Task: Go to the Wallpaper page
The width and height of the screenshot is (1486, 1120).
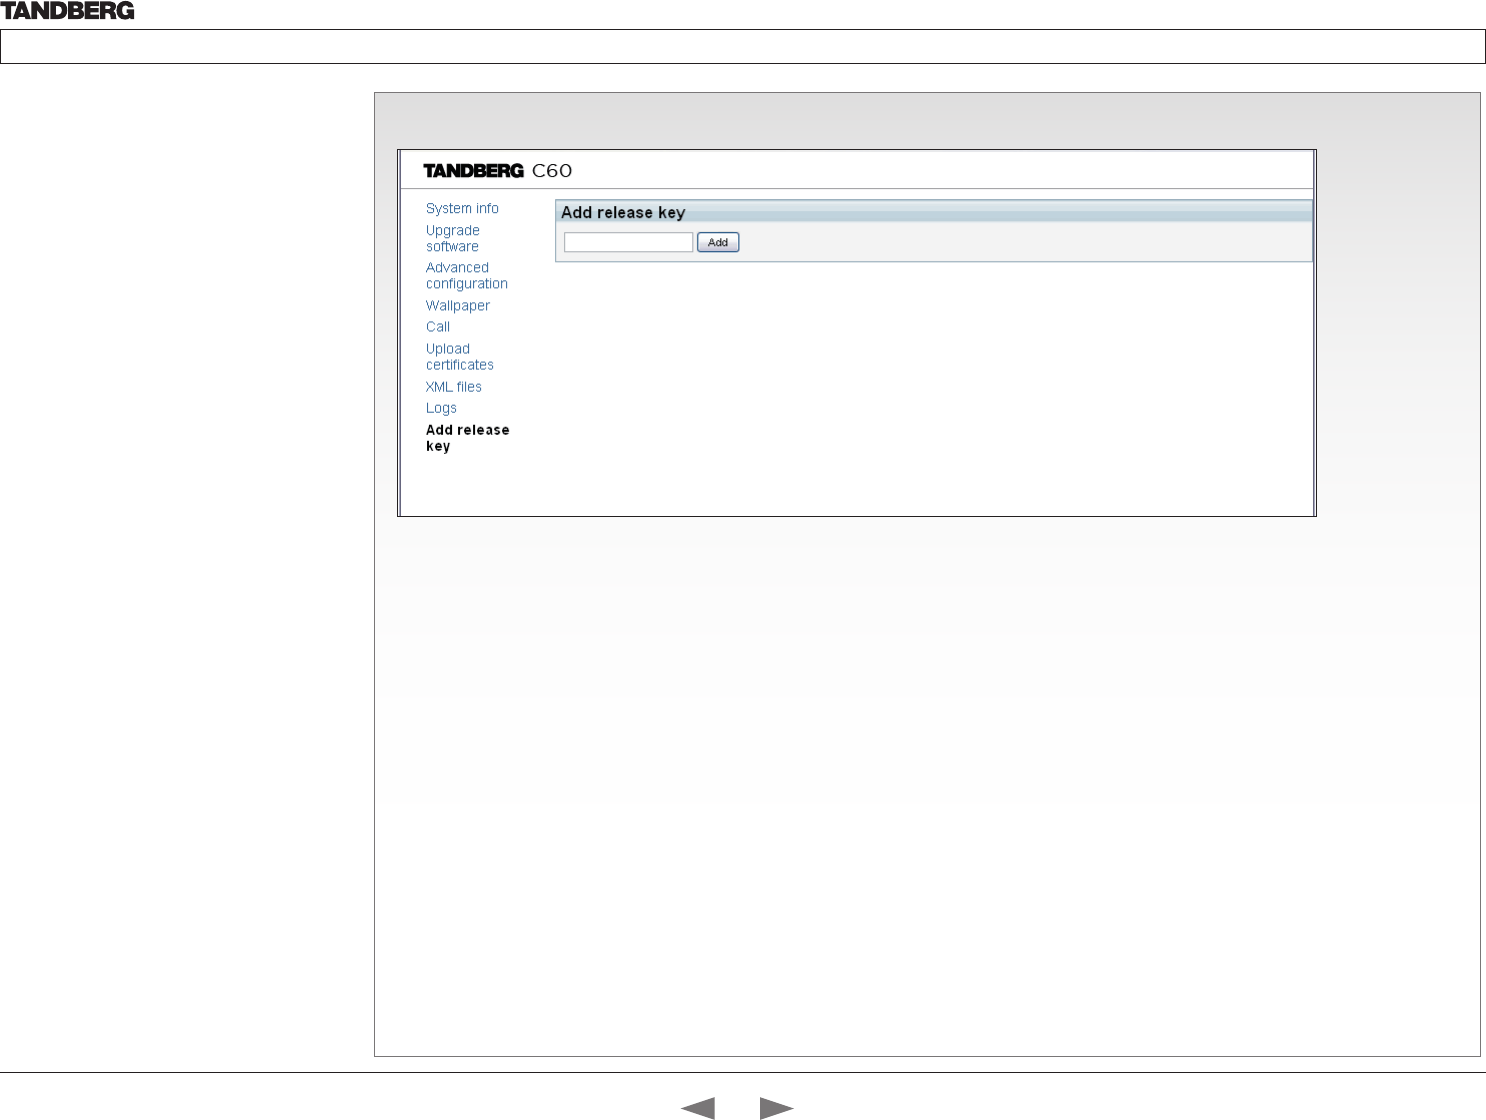Action: coord(458,305)
